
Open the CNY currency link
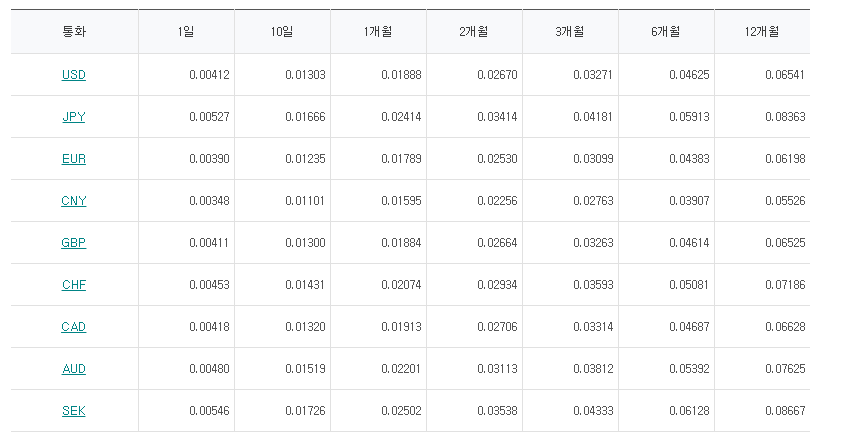click(74, 200)
